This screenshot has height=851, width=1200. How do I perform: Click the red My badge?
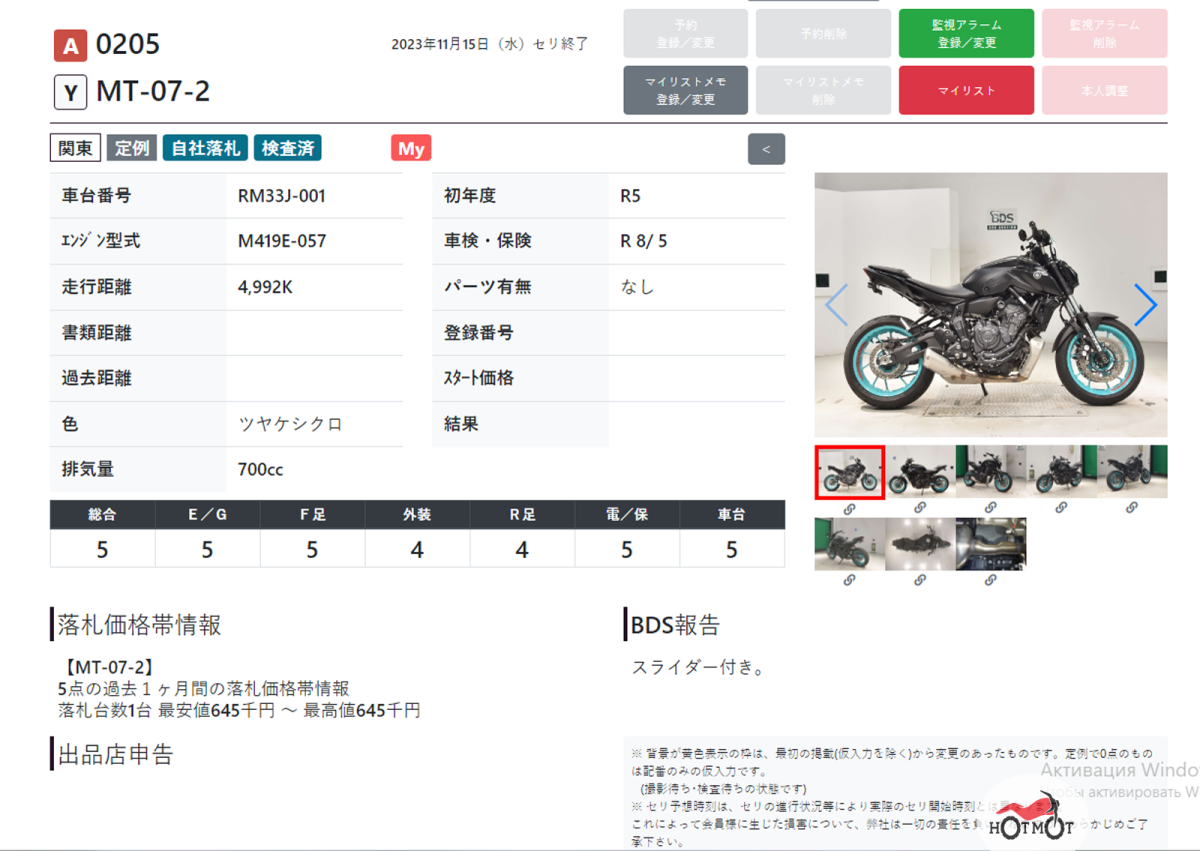411,149
